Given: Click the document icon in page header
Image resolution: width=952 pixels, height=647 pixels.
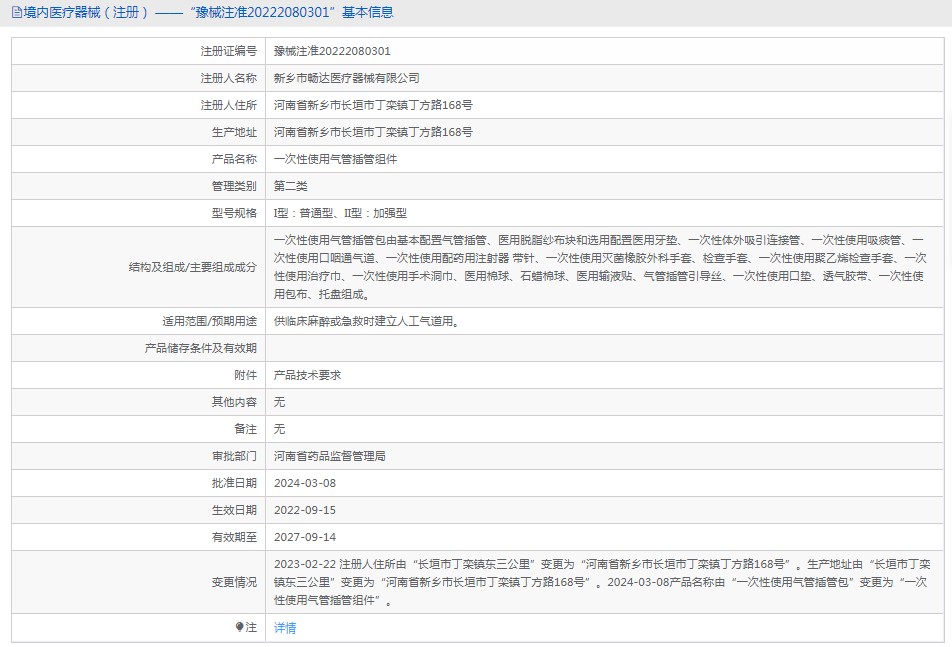Looking at the screenshot, I should point(15,13).
